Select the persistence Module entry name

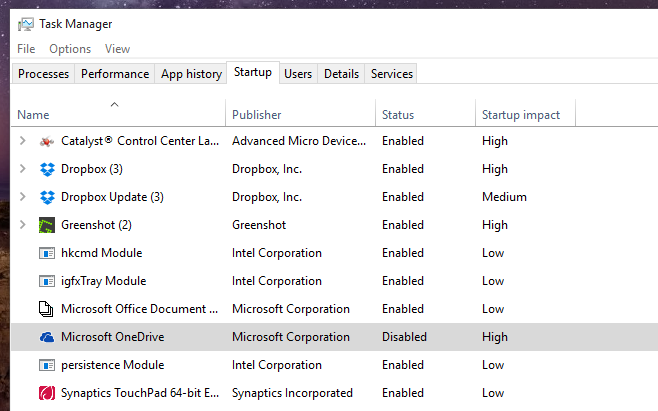pos(112,365)
